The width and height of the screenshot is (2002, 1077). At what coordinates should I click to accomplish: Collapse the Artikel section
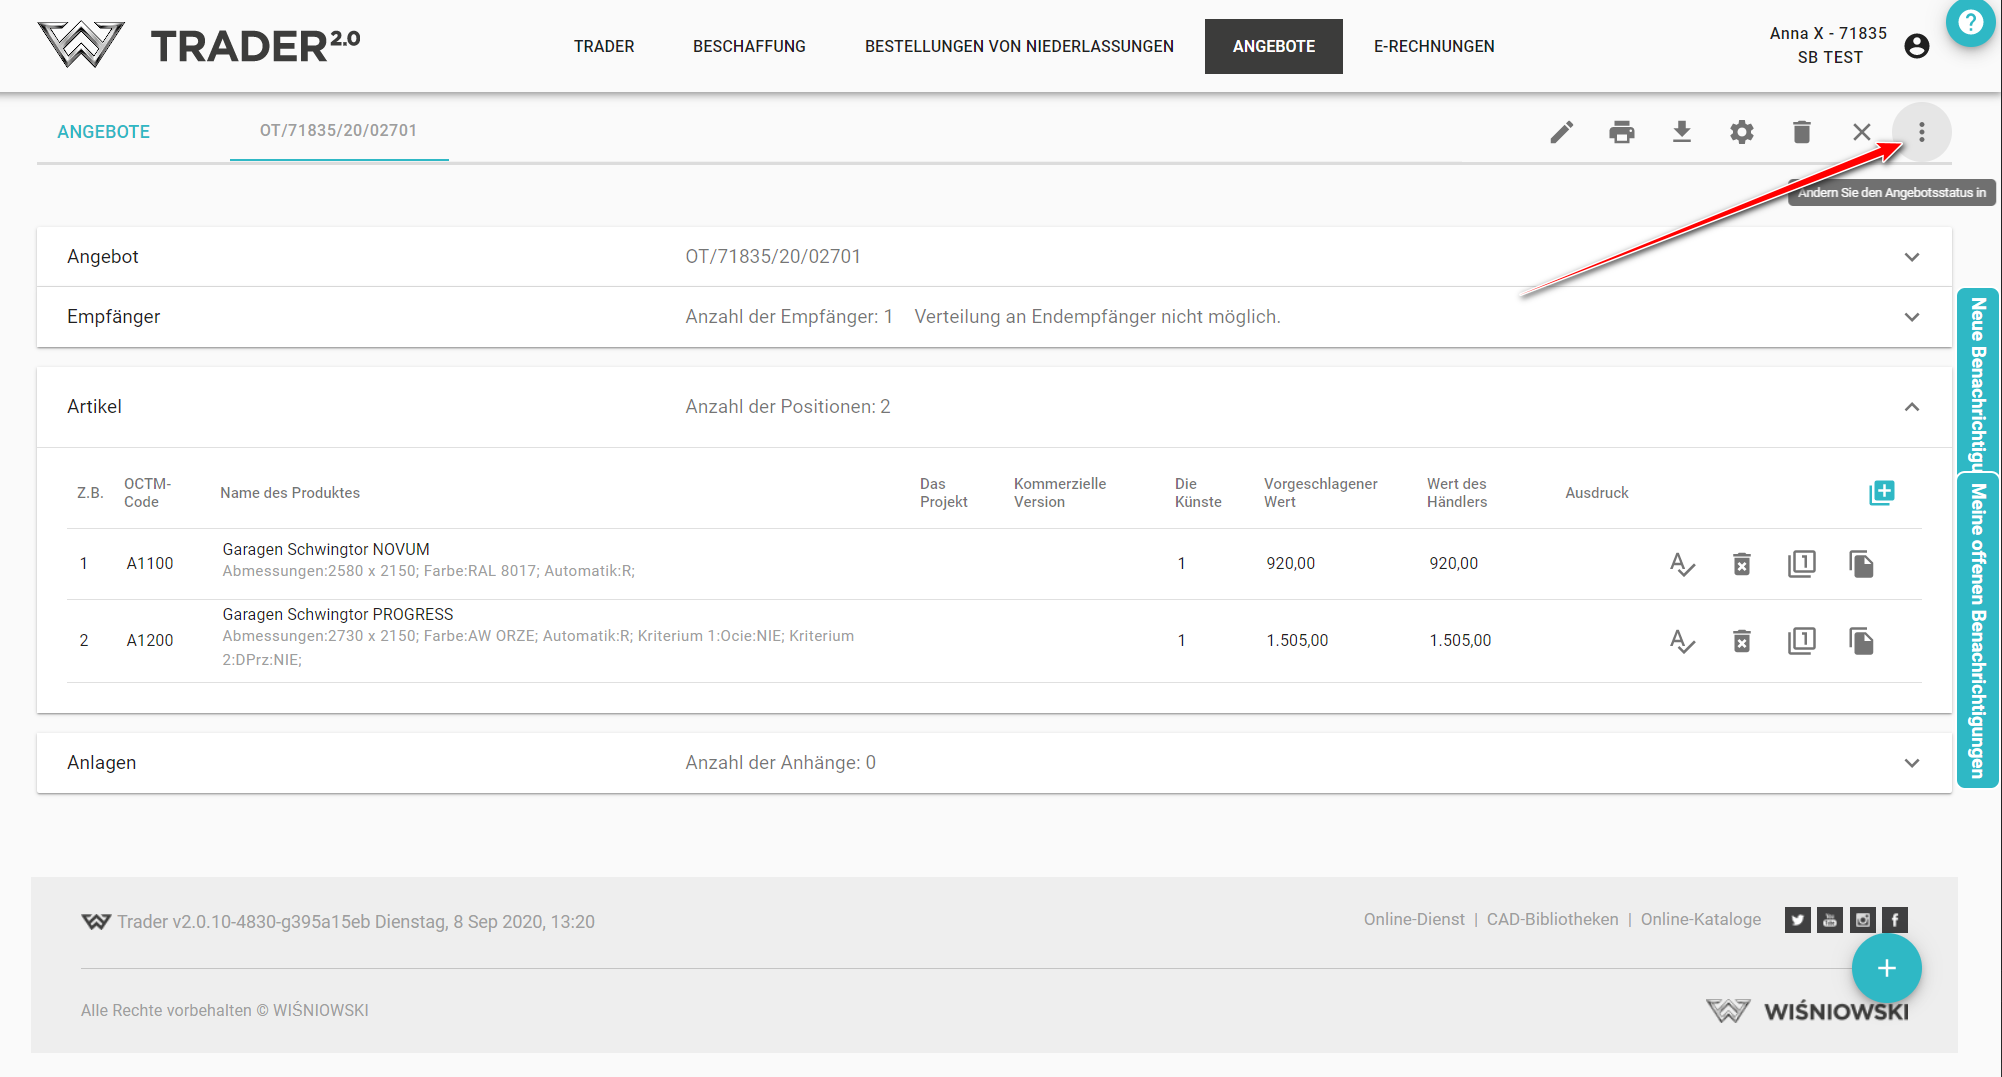pos(1911,407)
